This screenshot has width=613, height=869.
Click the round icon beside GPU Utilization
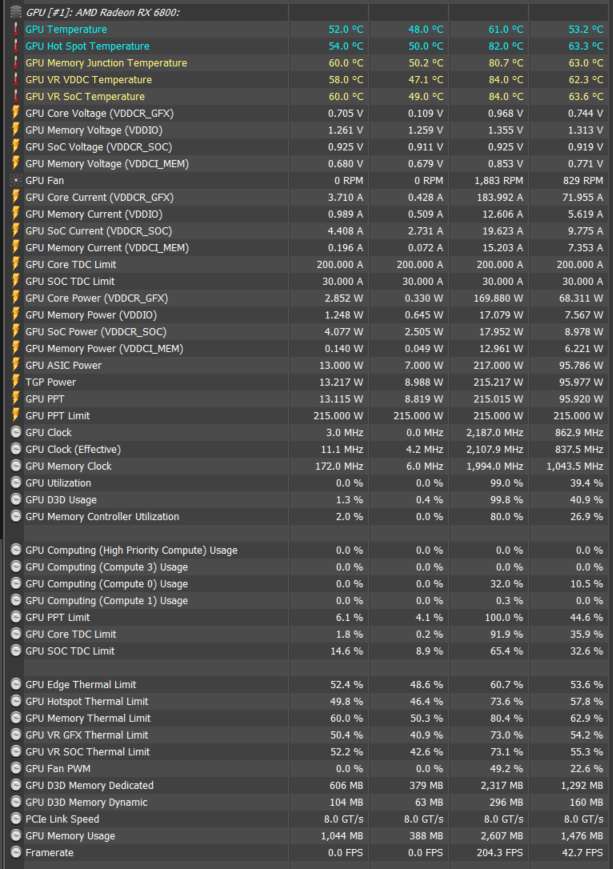16,483
